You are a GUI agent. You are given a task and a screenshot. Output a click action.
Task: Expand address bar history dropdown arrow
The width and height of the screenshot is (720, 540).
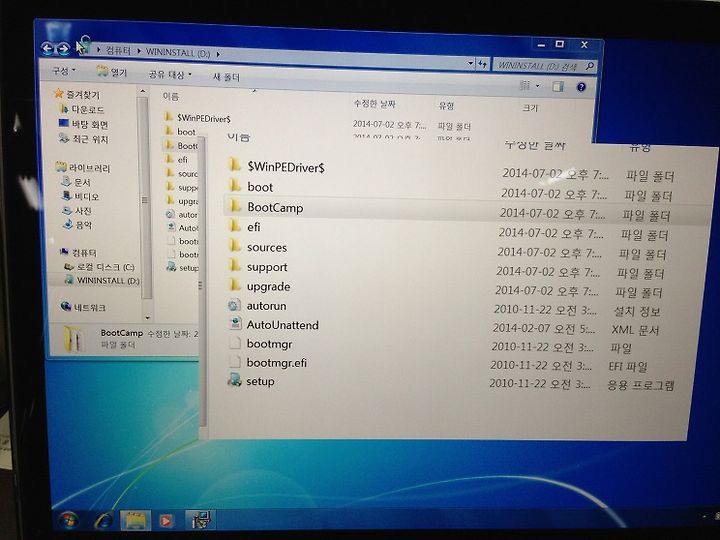[470, 63]
